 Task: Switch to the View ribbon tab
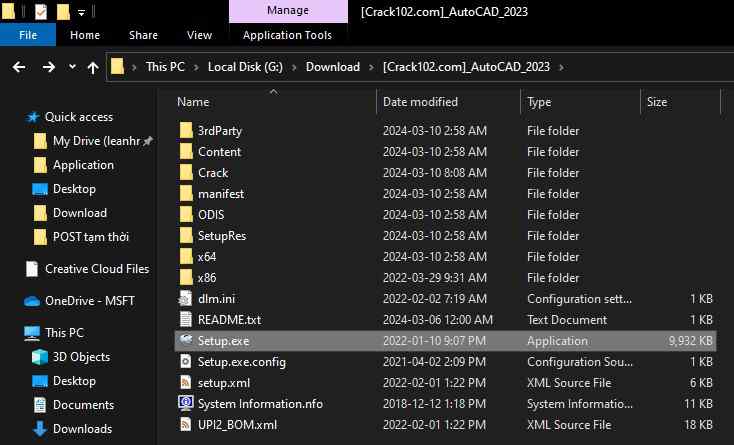pos(199,35)
